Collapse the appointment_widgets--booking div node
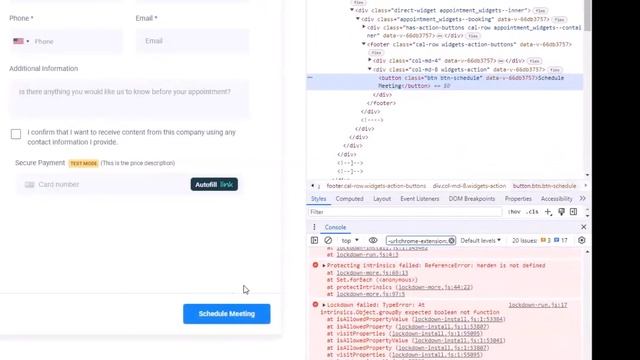Viewport: 640px width, 360px height. [x=358, y=19]
